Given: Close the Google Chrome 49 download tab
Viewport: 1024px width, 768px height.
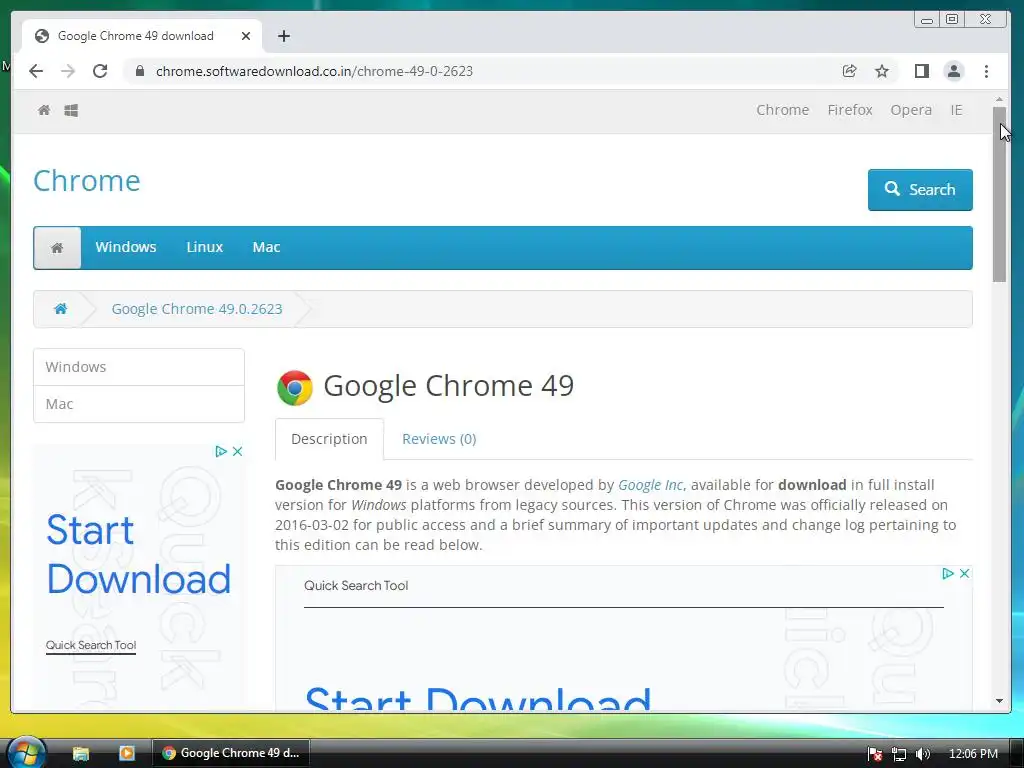Looking at the screenshot, I should pyautogui.click(x=246, y=36).
